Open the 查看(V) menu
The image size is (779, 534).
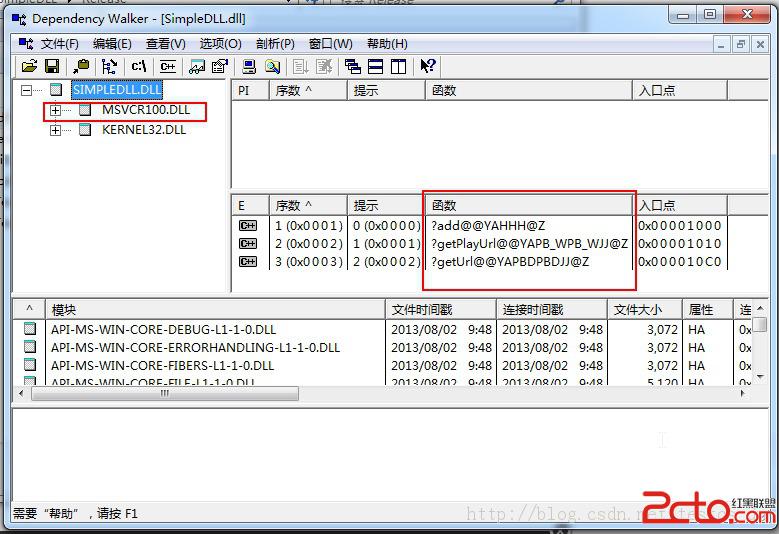pos(165,44)
